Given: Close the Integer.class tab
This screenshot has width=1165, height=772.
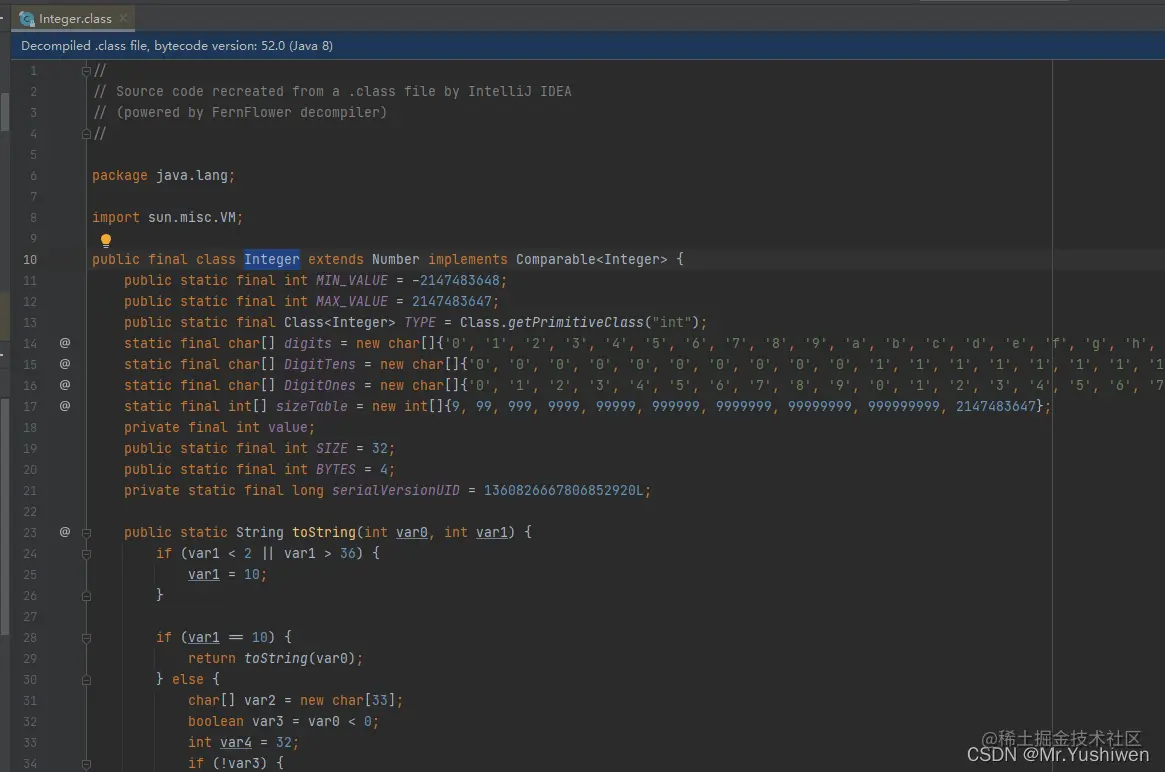Looking at the screenshot, I should coord(123,18).
